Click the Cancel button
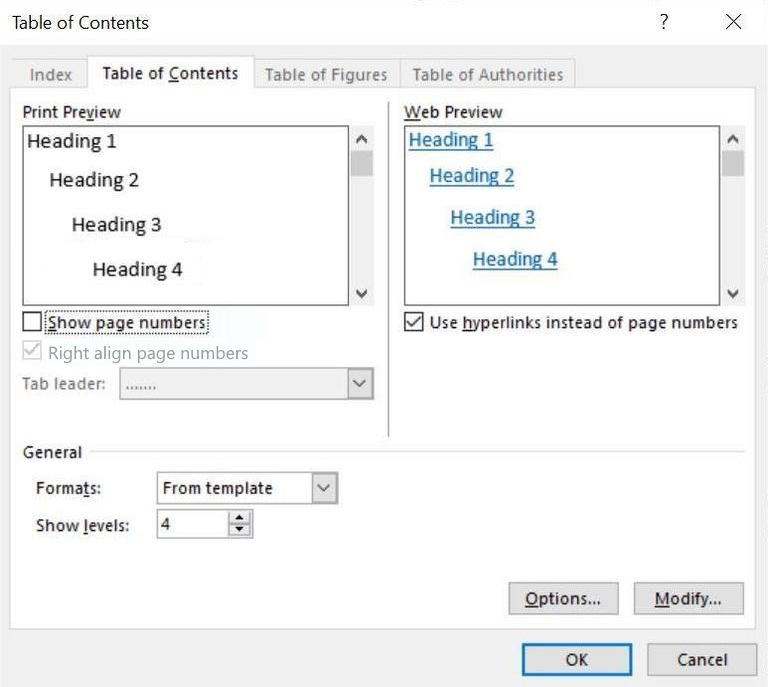The width and height of the screenshot is (768, 687). 702,660
